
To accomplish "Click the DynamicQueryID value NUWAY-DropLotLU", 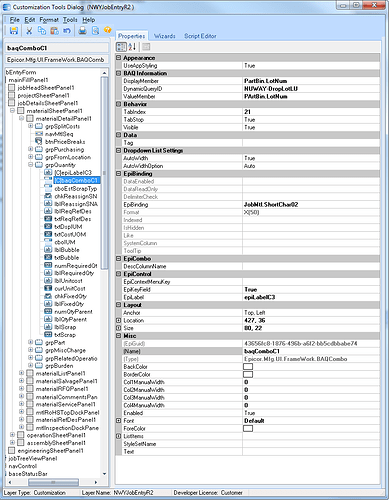I will tap(271, 89).
